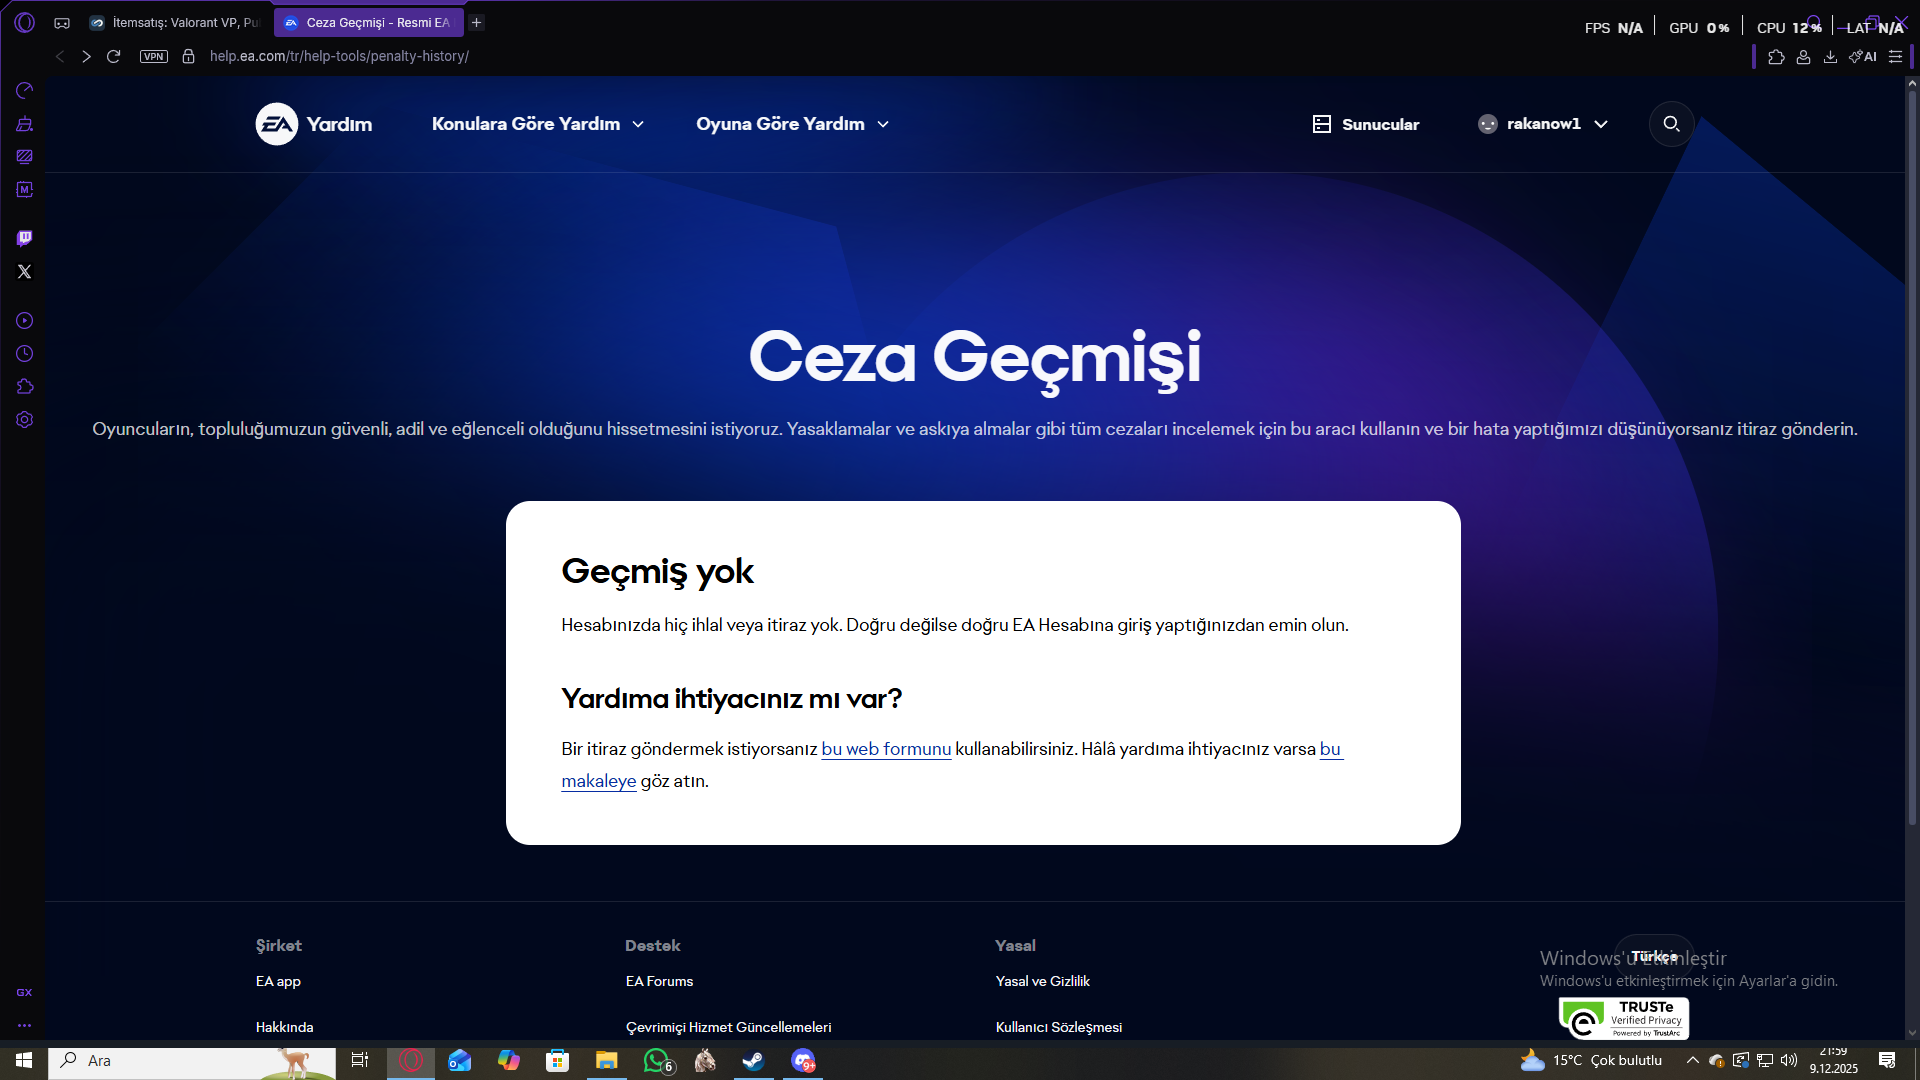Click the page vertical scrollbar
The height and width of the screenshot is (1080, 1920).
(x=1912, y=457)
